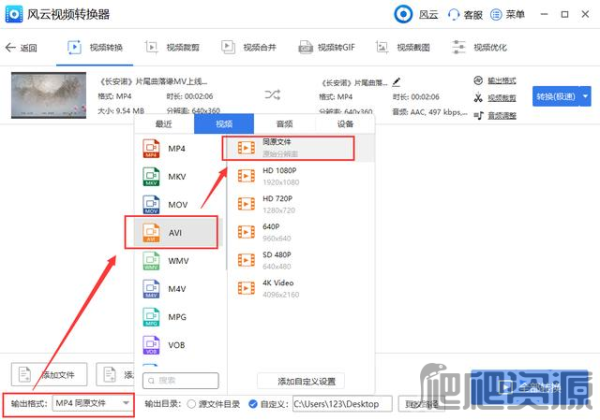Edit output file name pencil icon
This screenshot has height=420, width=600.
pos(396,81)
